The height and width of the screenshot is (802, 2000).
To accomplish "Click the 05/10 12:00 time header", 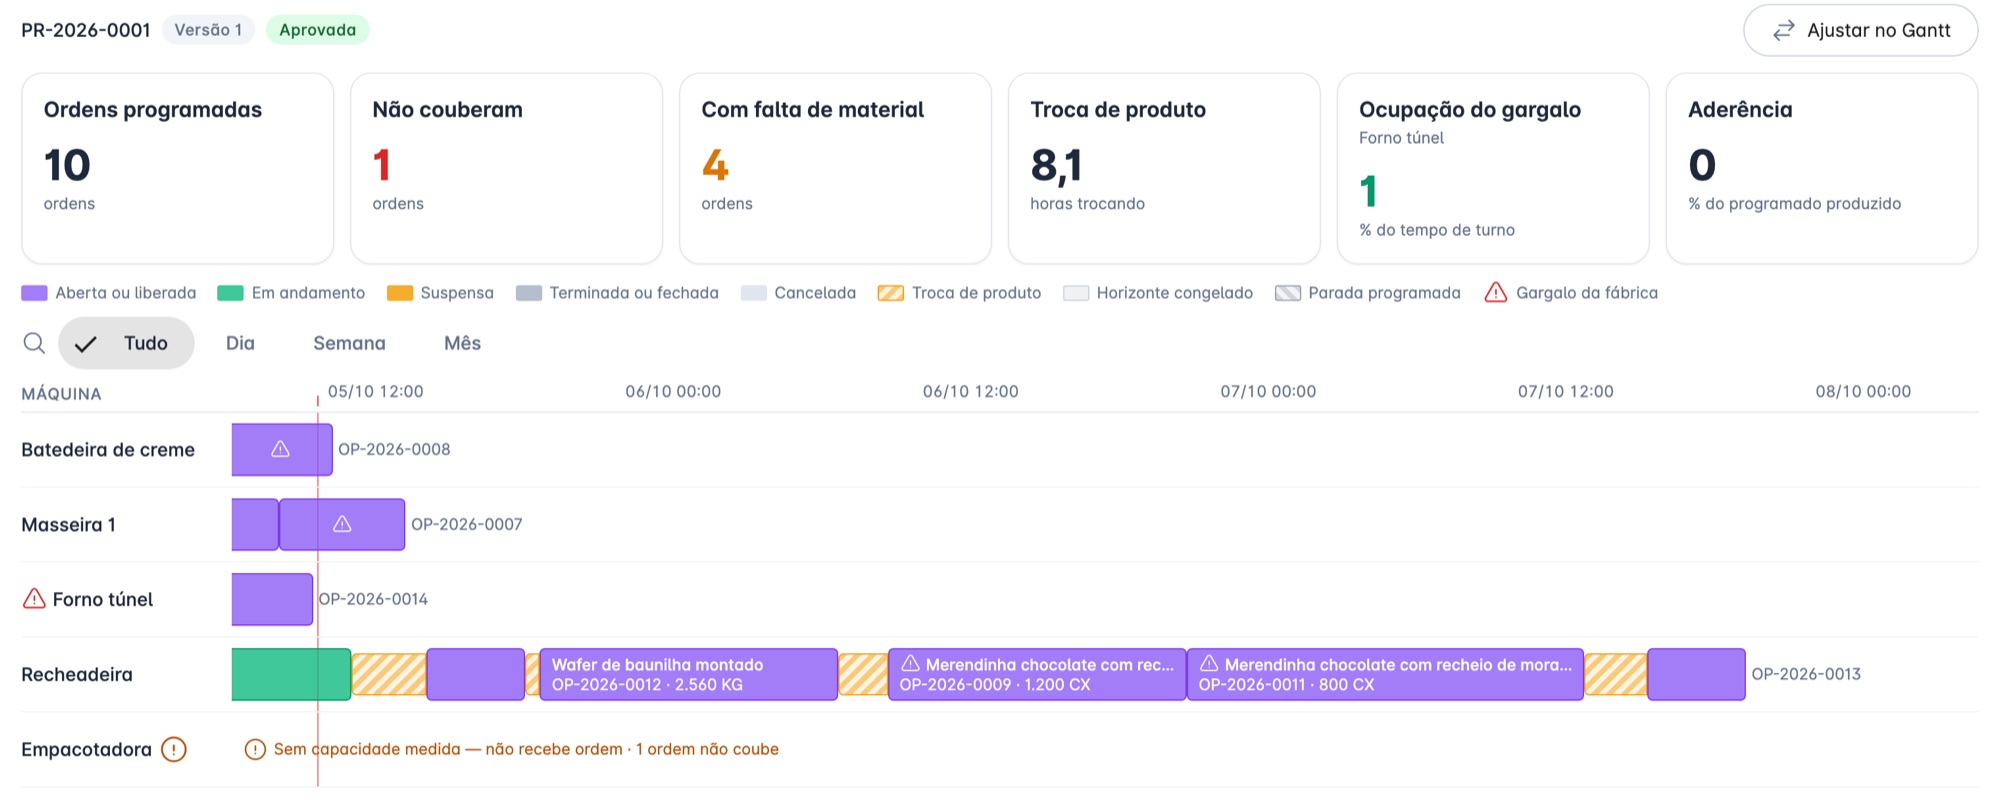I will [376, 391].
